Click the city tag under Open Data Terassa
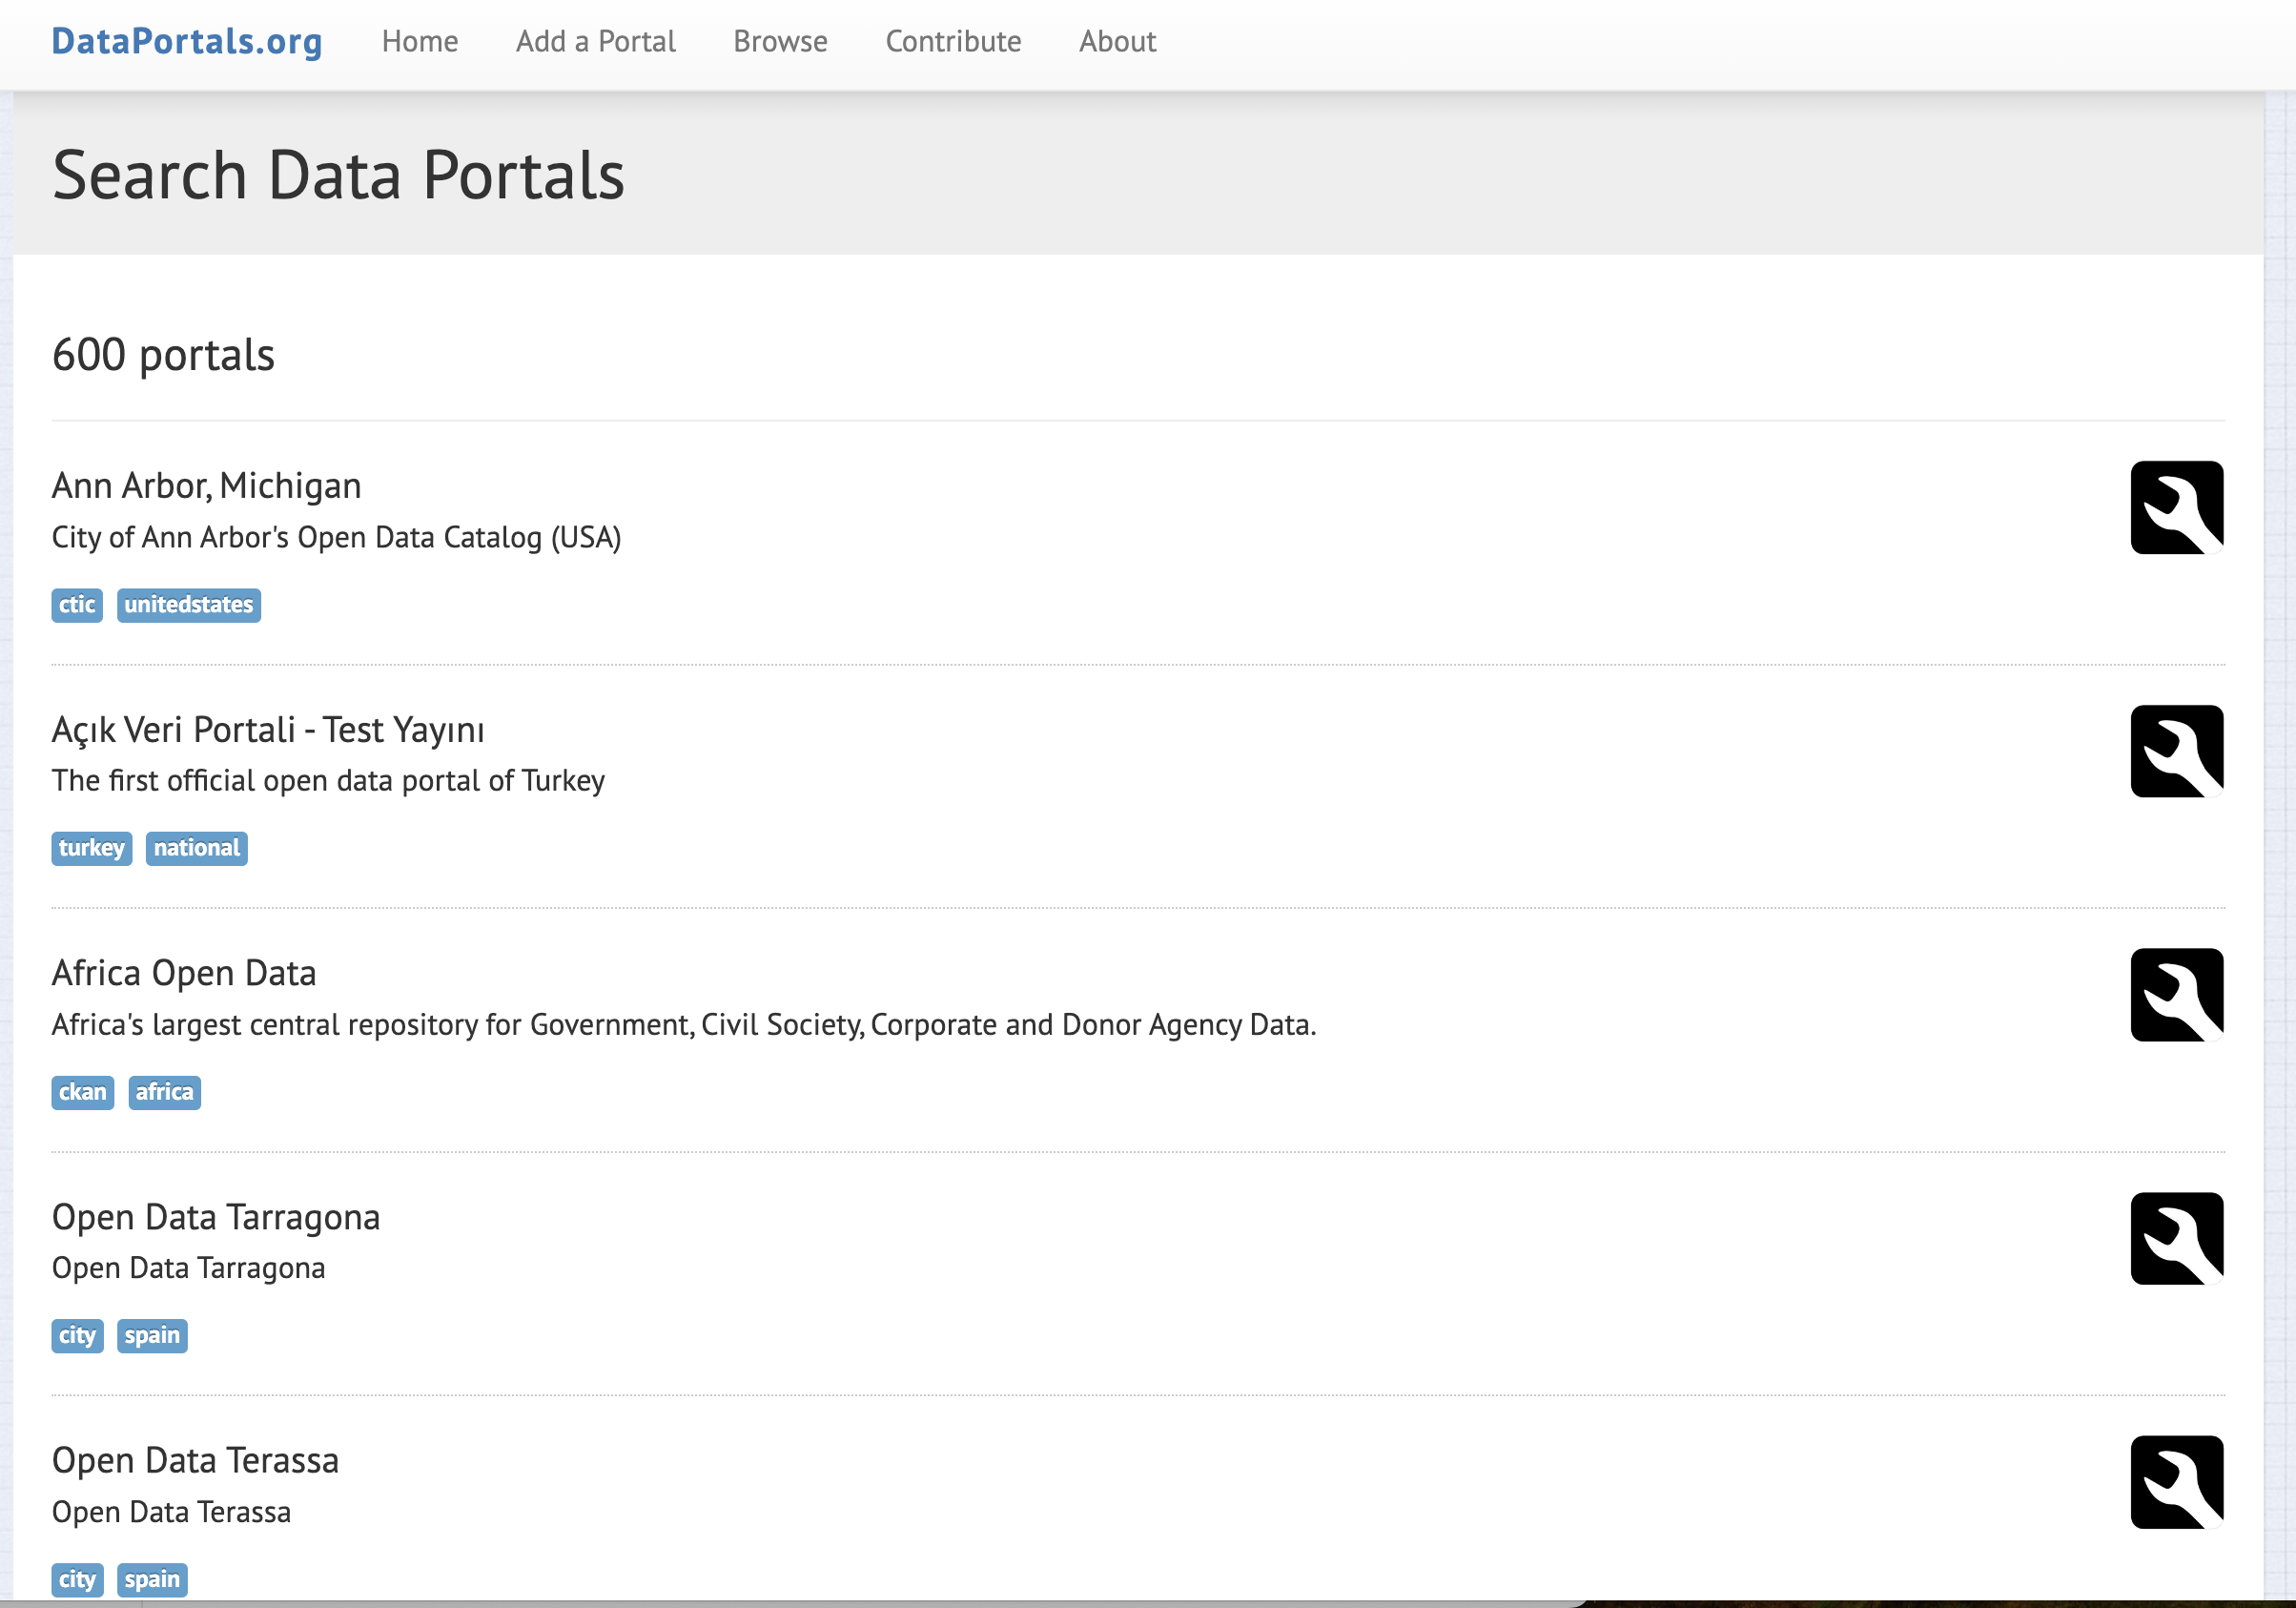Viewport: 2296px width, 1608px height. tap(76, 1580)
